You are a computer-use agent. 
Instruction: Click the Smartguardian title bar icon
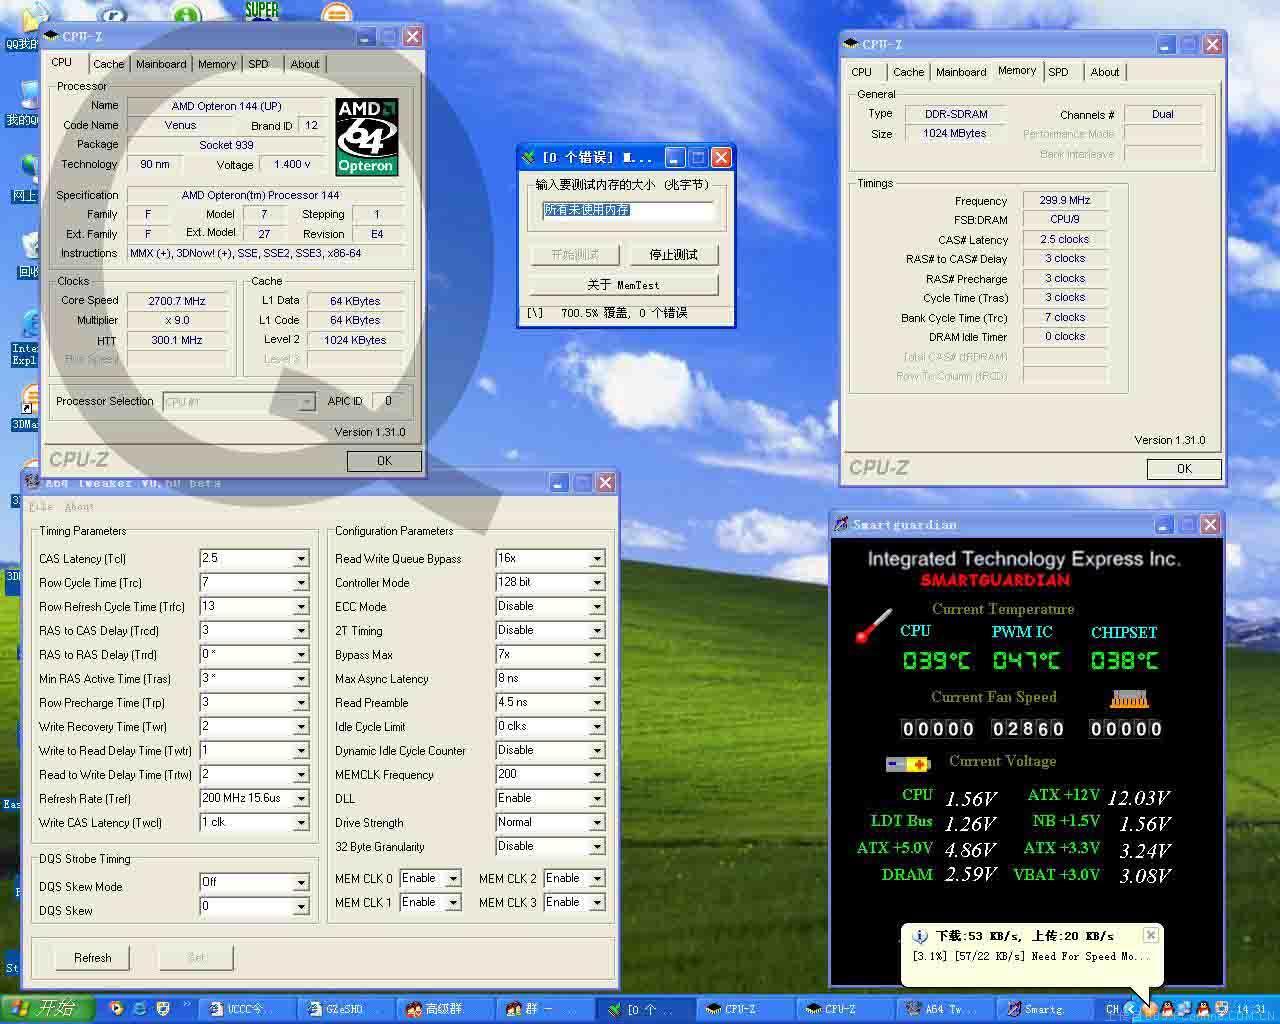click(x=841, y=524)
